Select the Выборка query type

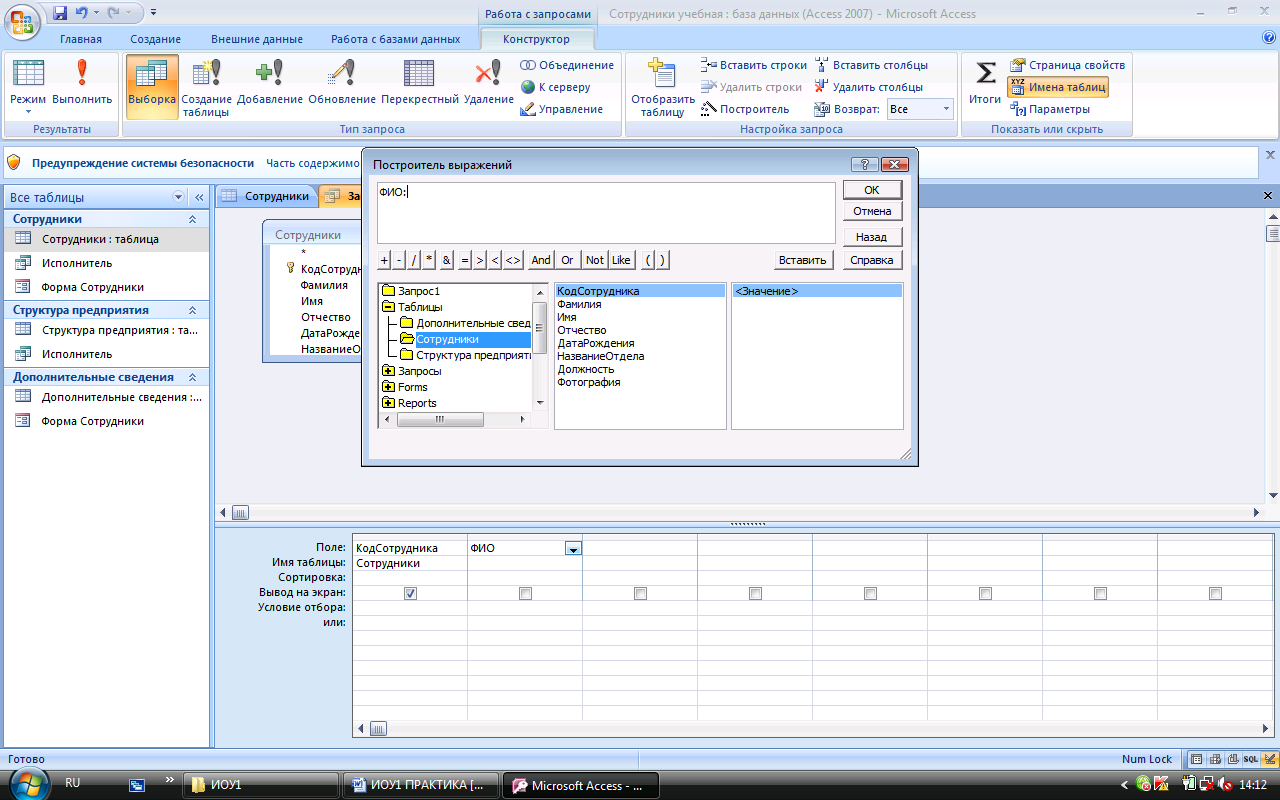(x=152, y=85)
